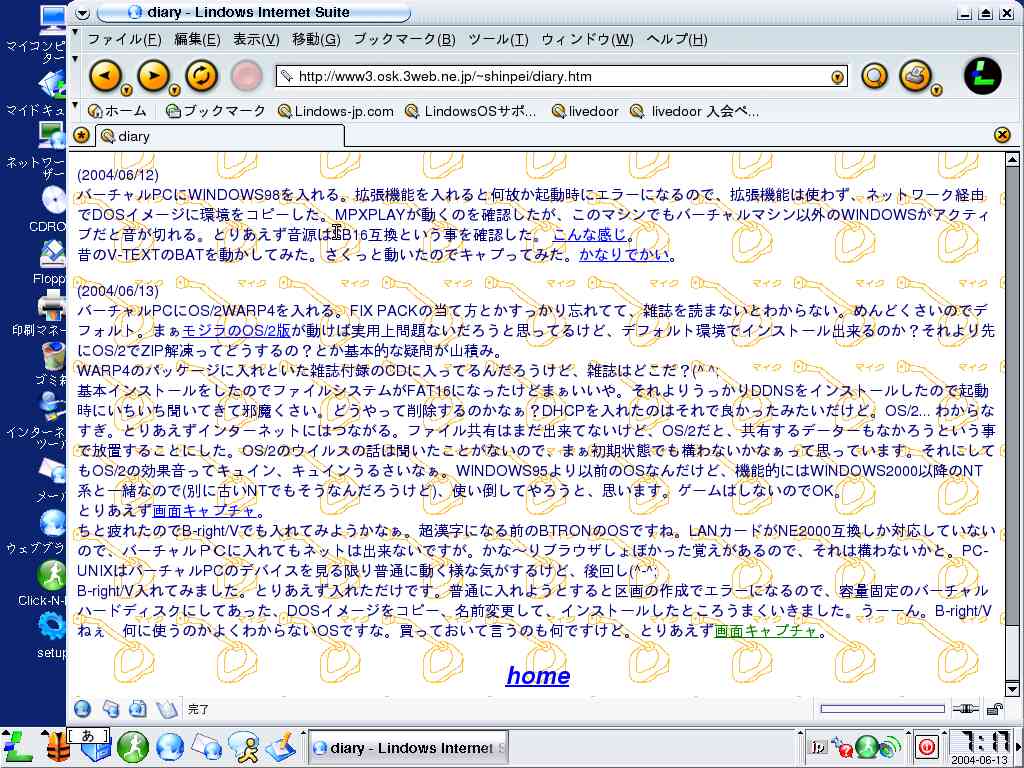Open the ブックマーク(B) menu

pos(404,39)
